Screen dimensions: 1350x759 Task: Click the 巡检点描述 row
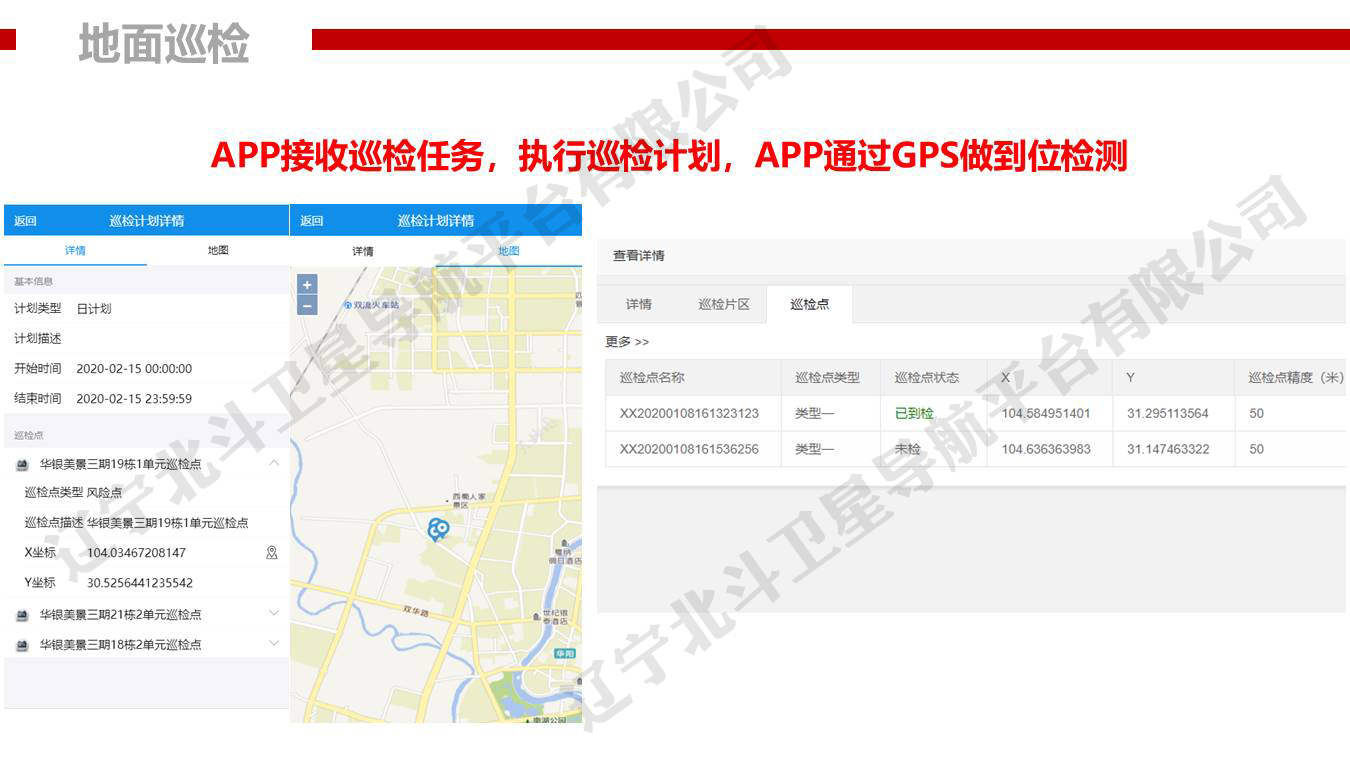point(146,523)
